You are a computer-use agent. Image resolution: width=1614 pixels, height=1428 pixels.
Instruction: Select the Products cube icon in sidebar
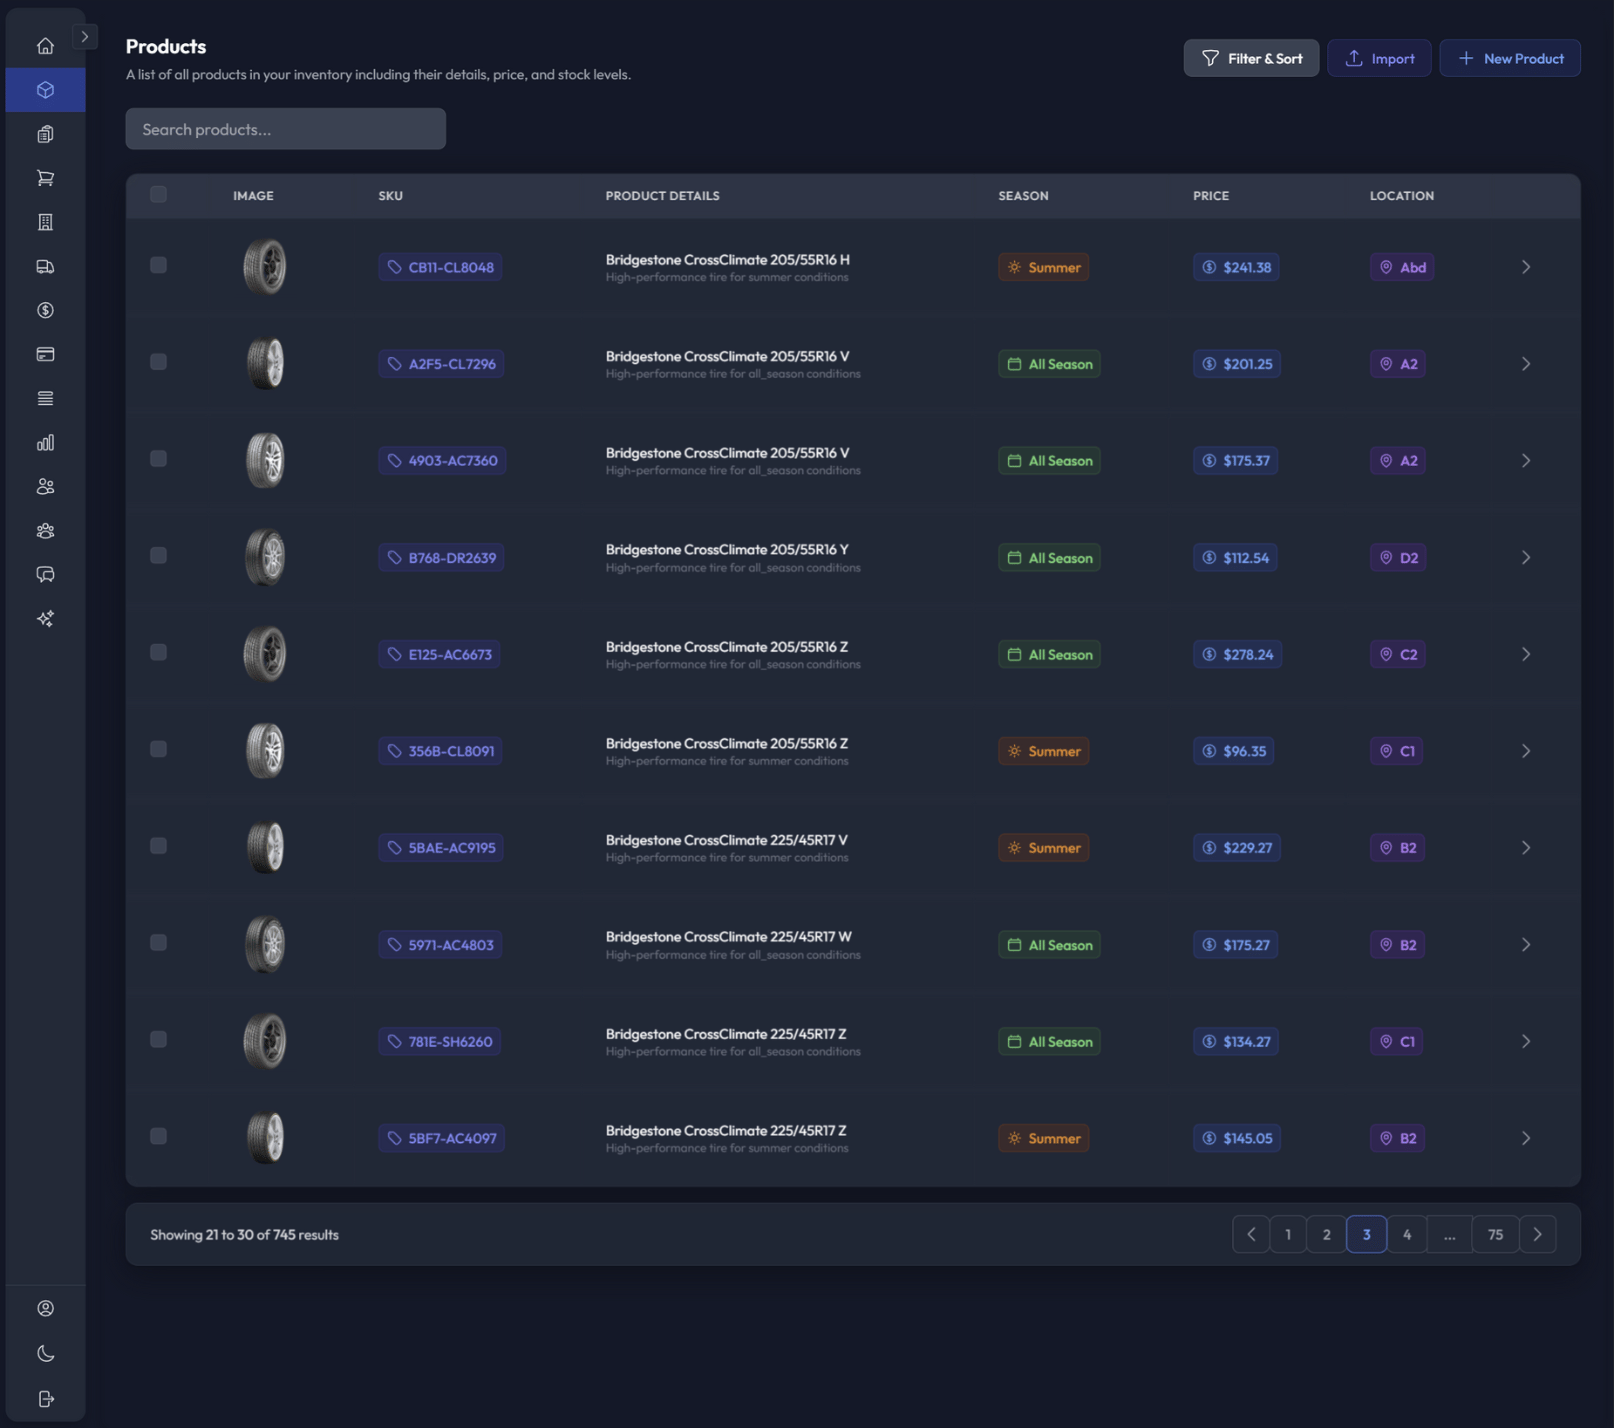click(45, 90)
